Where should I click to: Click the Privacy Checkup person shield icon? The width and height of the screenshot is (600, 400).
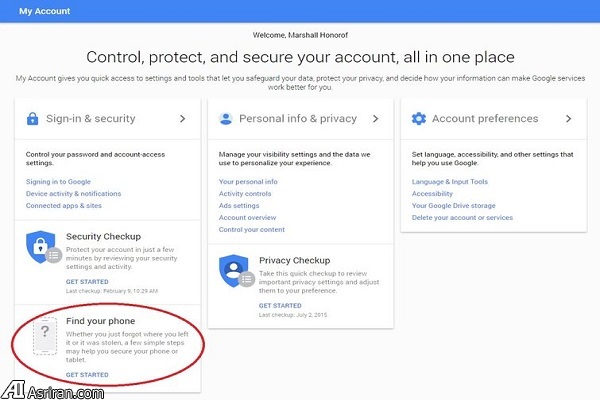point(233,273)
